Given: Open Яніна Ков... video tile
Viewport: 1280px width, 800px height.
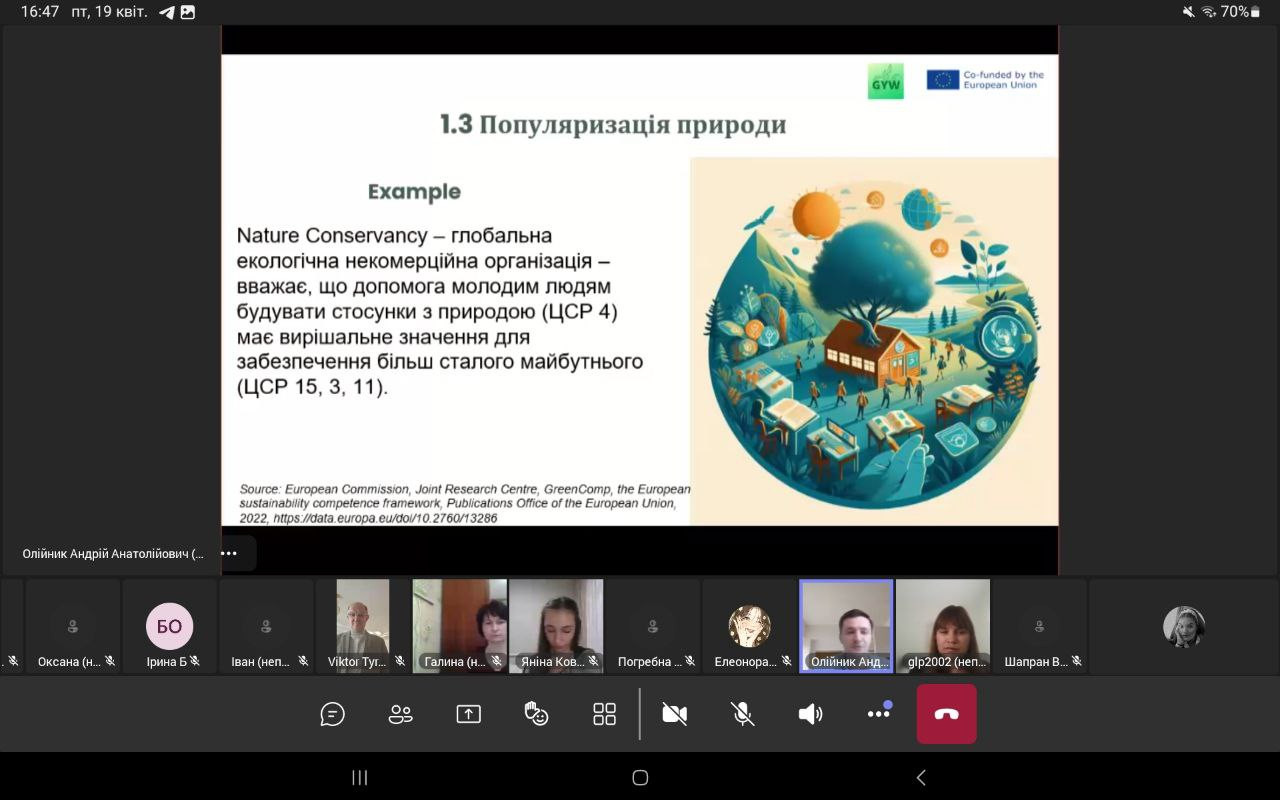Looking at the screenshot, I should [556, 626].
